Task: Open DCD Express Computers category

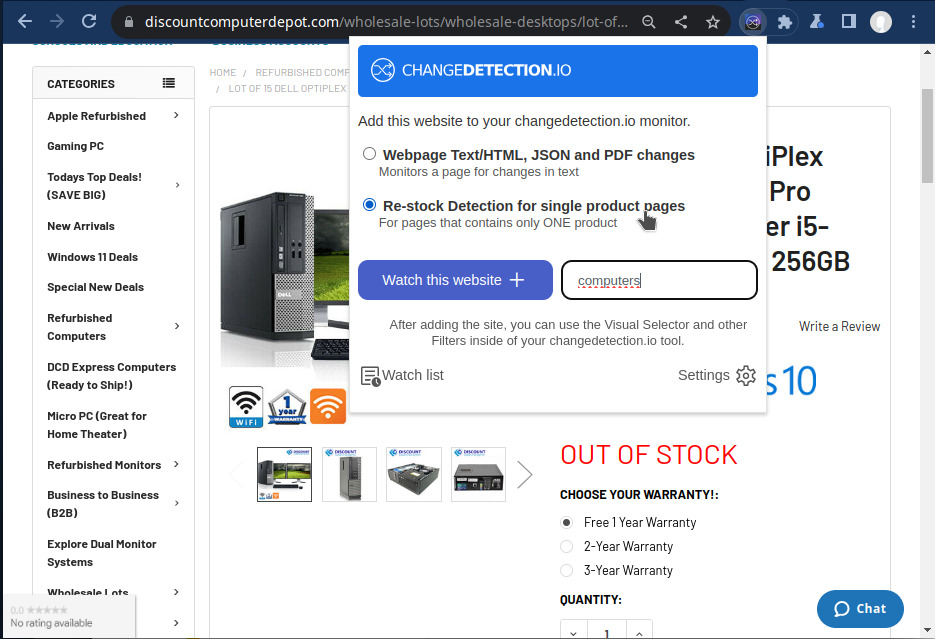Action: pyautogui.click(x=112, y=376)
